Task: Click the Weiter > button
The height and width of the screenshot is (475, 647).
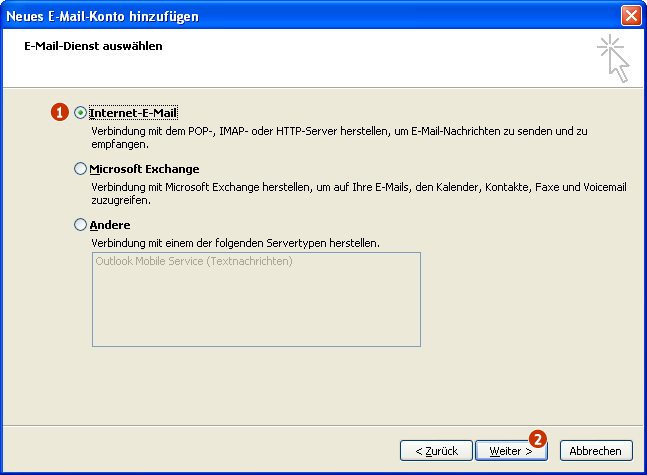Action: coord(511,451)
